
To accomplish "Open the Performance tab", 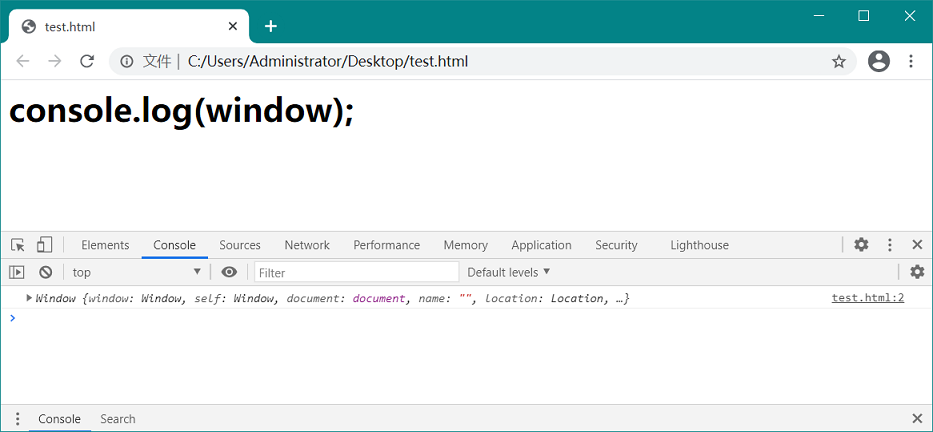I will [x=387, y=245].
